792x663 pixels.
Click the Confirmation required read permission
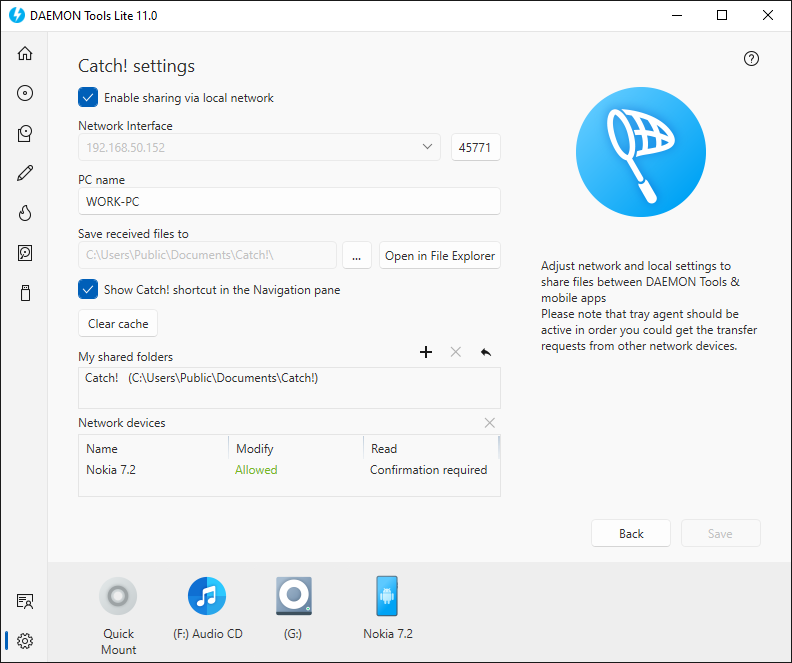(x=428, y=470)
